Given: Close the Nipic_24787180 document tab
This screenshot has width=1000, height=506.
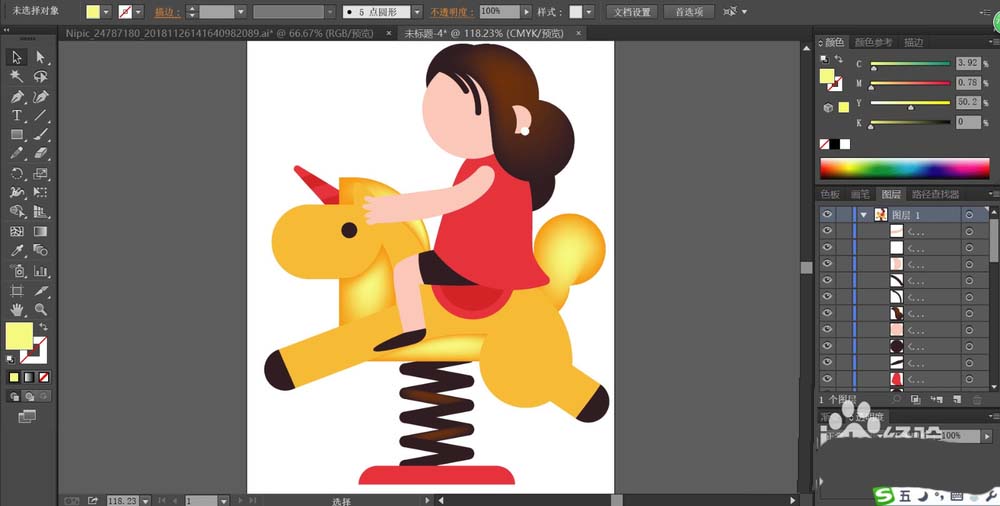Looking at the screenshot, I should 388,34.
